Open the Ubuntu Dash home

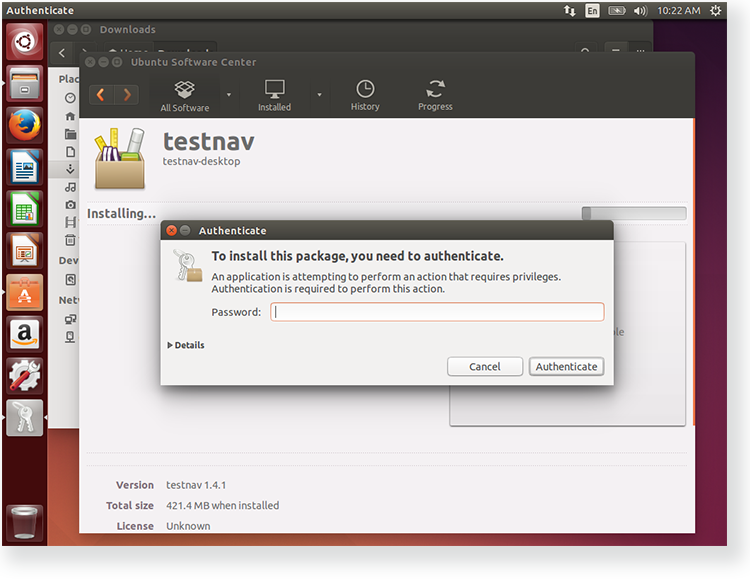coord(25,42)
